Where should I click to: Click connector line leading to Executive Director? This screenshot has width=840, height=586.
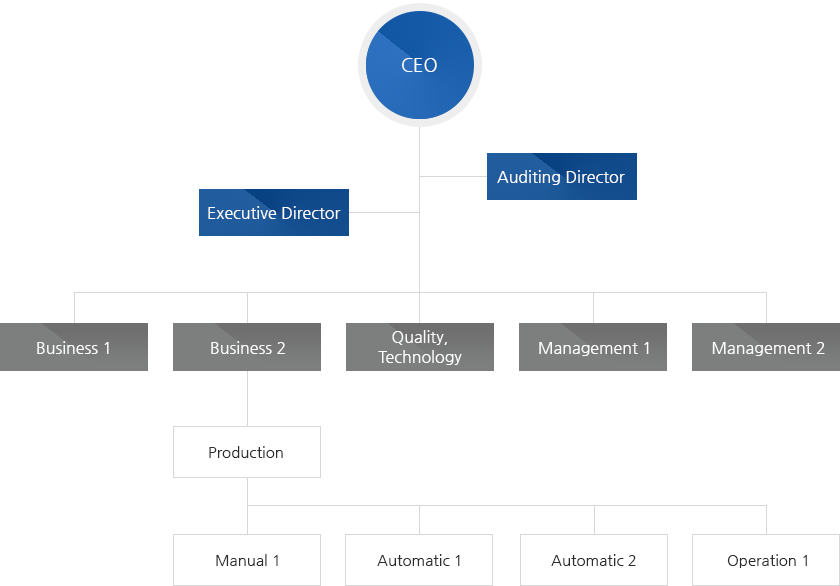point(384,212)
